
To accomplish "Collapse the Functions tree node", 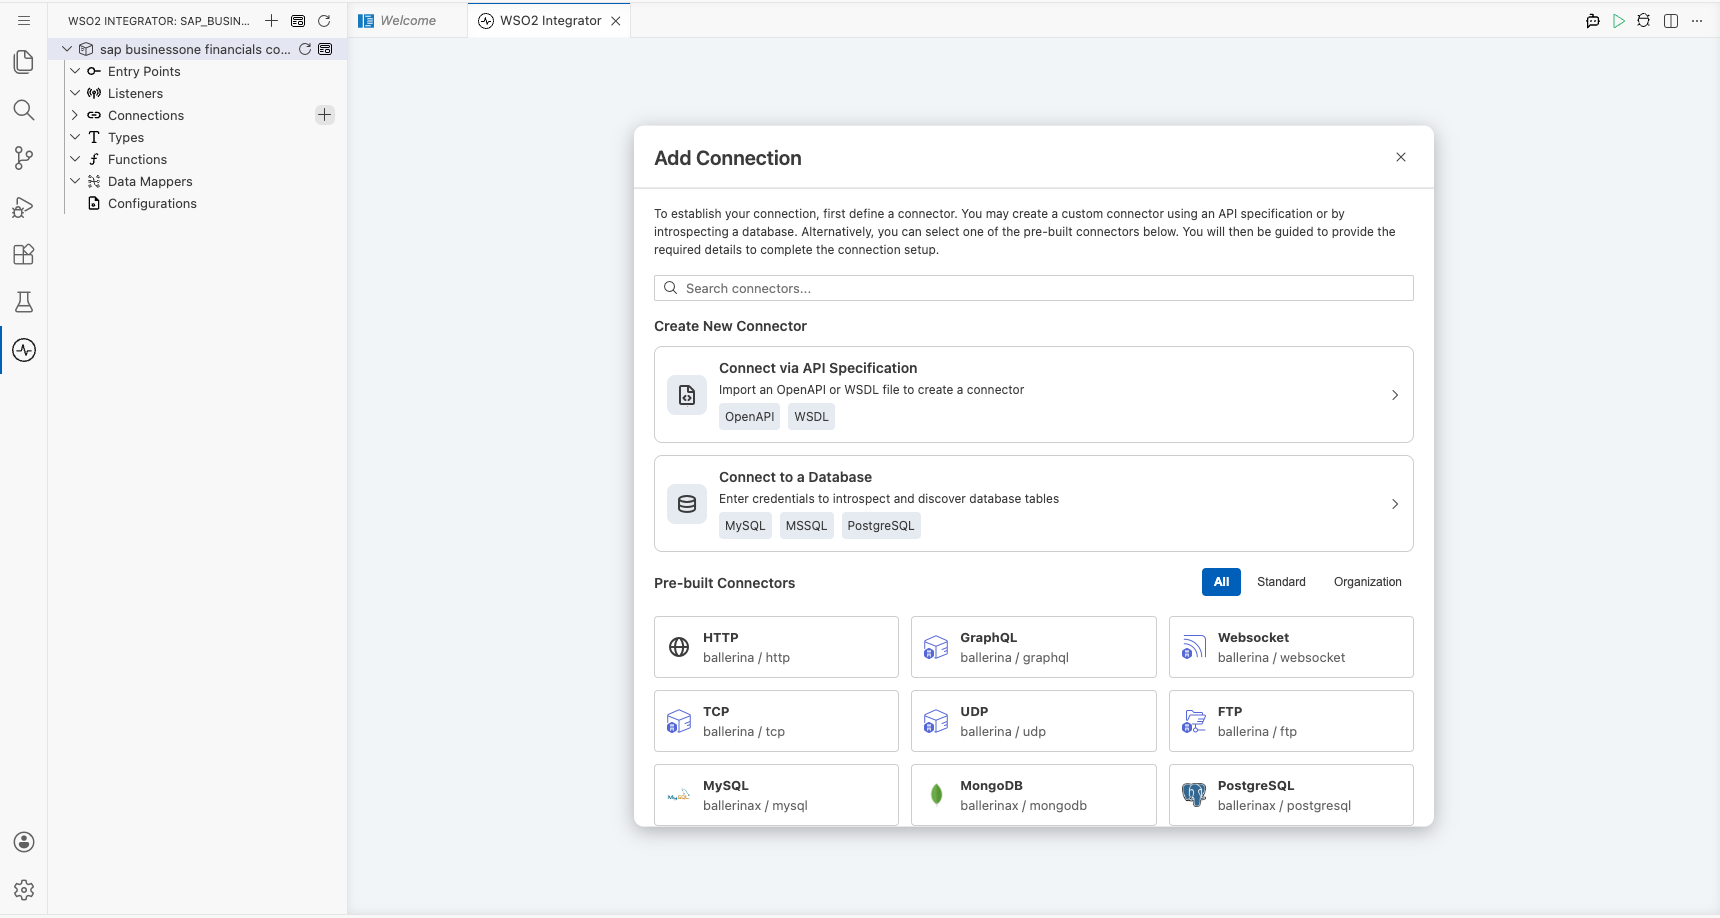I will 75,159.
